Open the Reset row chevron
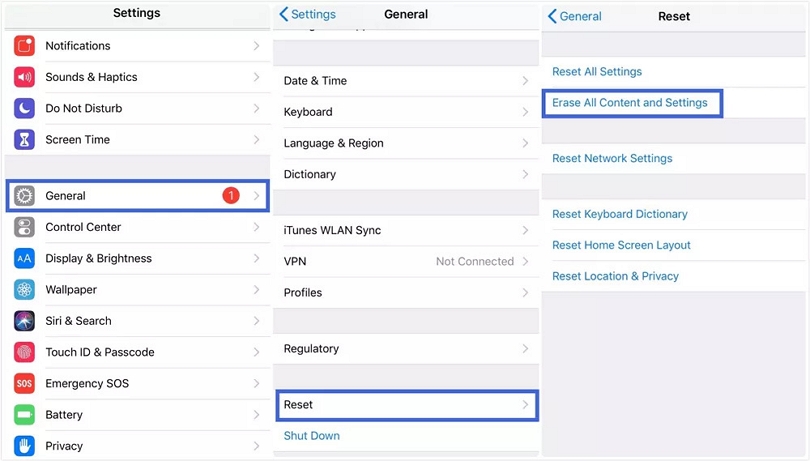The height and width of the screenshot is (461, 810). tap(525, 405)
